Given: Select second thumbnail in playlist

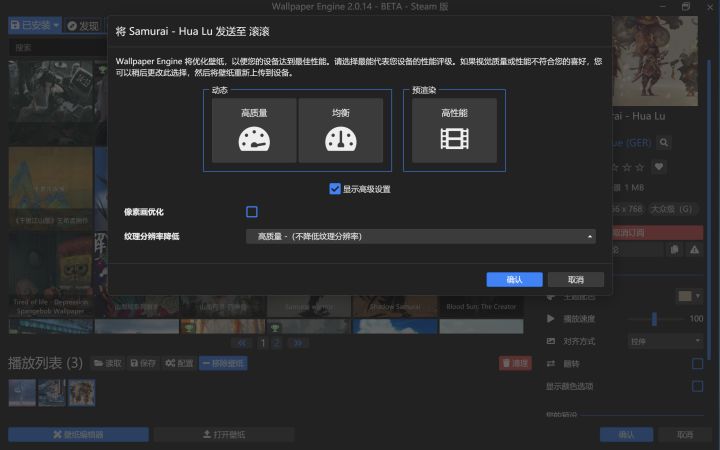Looking at the screenshot, I should 52,393.
